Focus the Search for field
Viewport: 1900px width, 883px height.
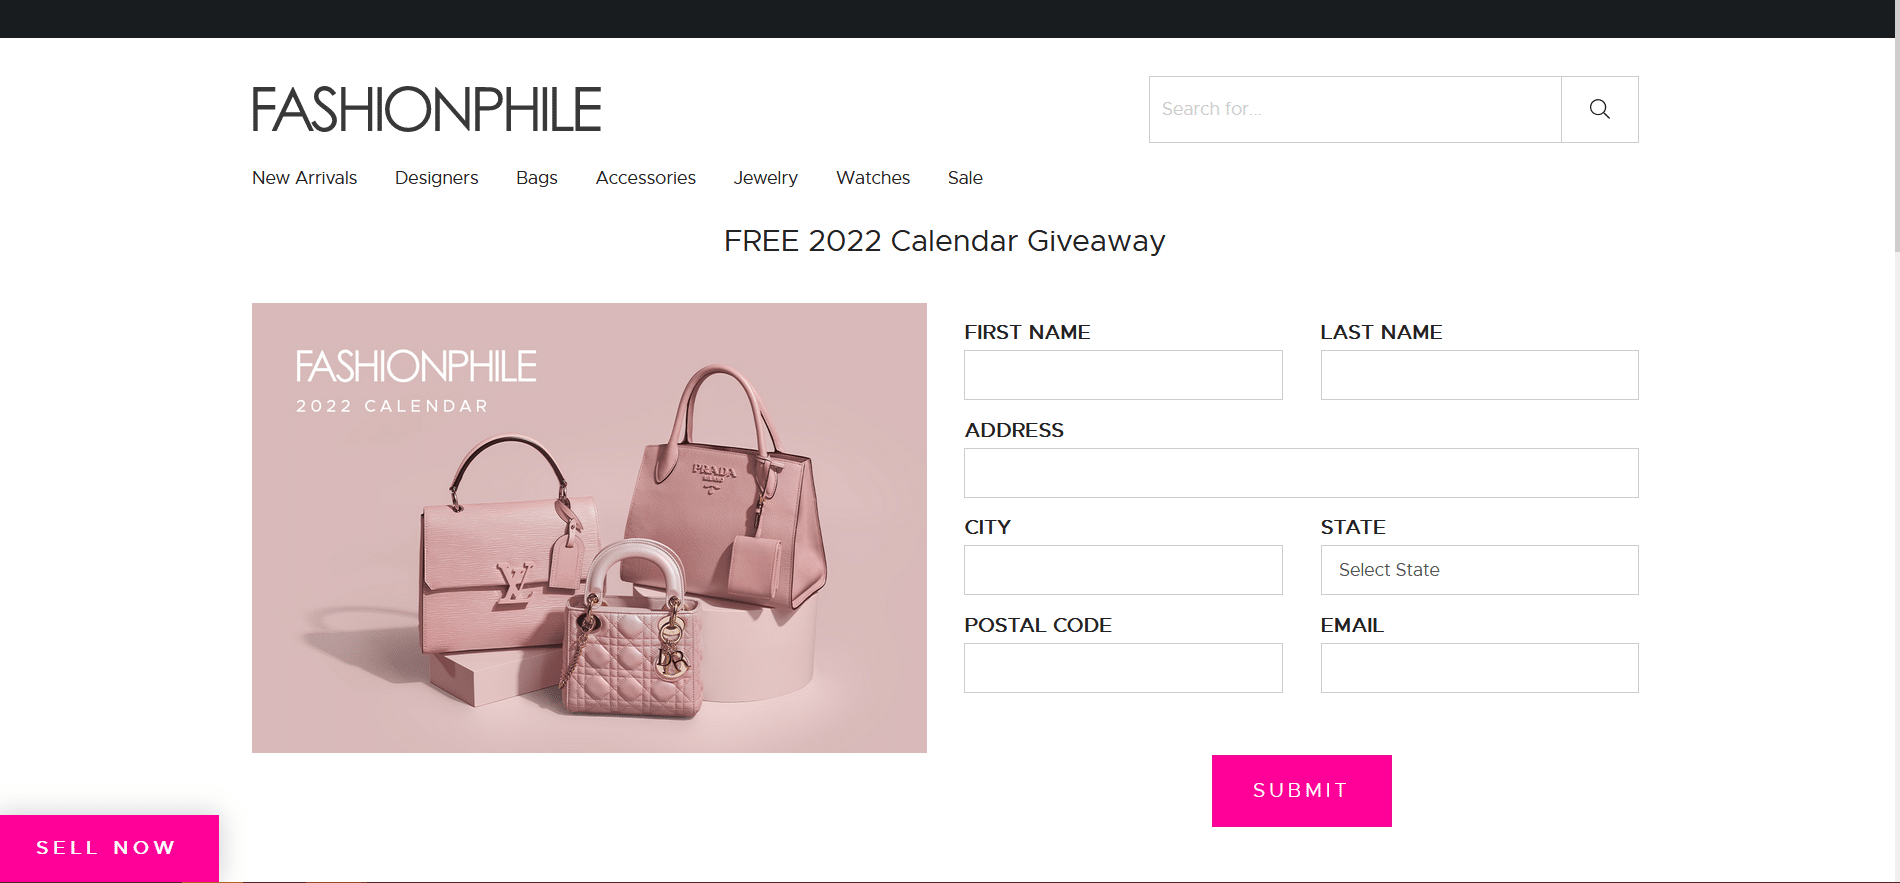[x=1355, y=109]
